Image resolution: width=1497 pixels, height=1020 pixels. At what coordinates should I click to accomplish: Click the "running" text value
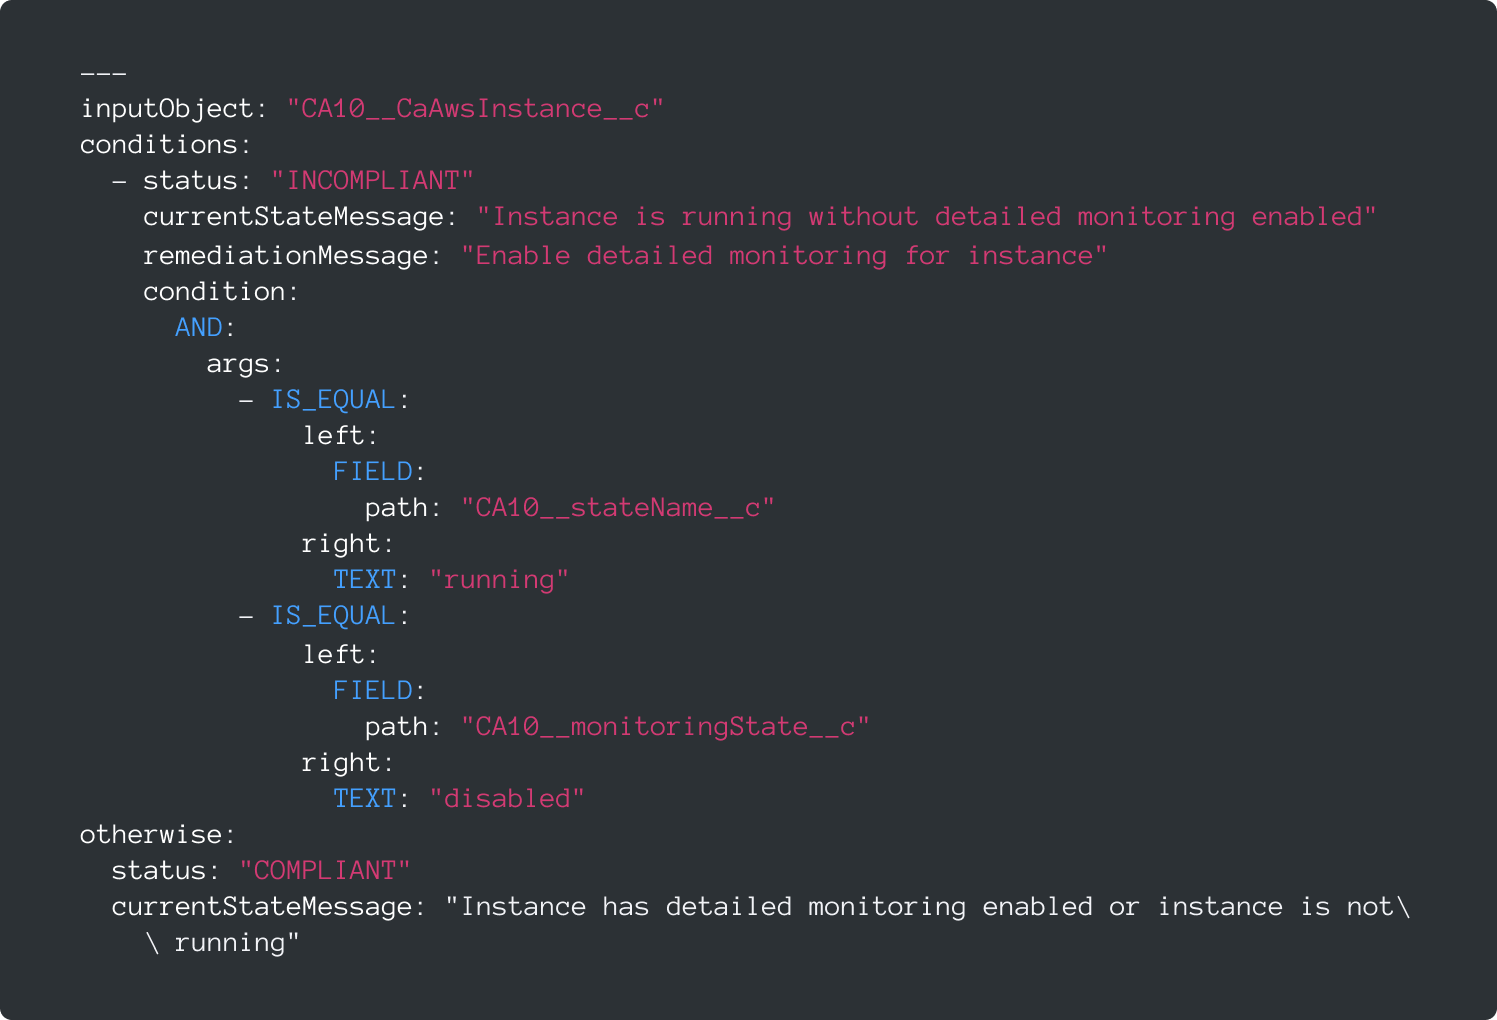(x=499, y=580)
